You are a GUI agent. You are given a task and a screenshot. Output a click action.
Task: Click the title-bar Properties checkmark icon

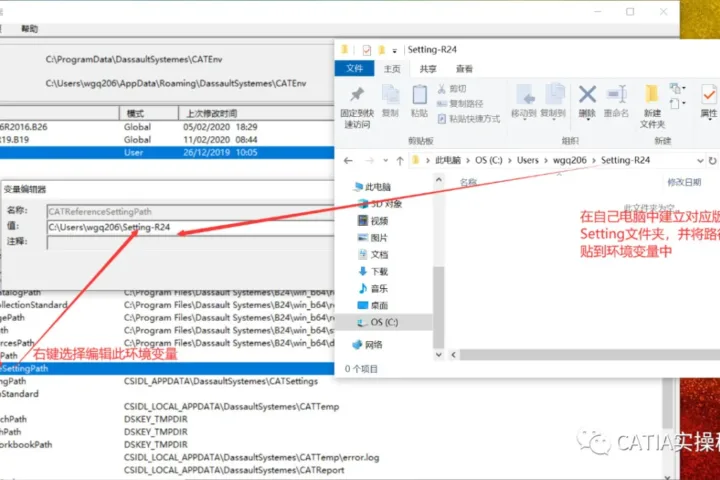pyautogui.click(x=366, y=50)
